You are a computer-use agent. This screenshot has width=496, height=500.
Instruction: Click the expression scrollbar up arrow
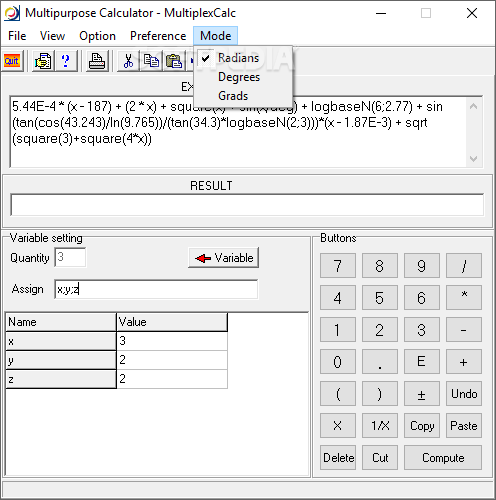click(x=474, y=107)
